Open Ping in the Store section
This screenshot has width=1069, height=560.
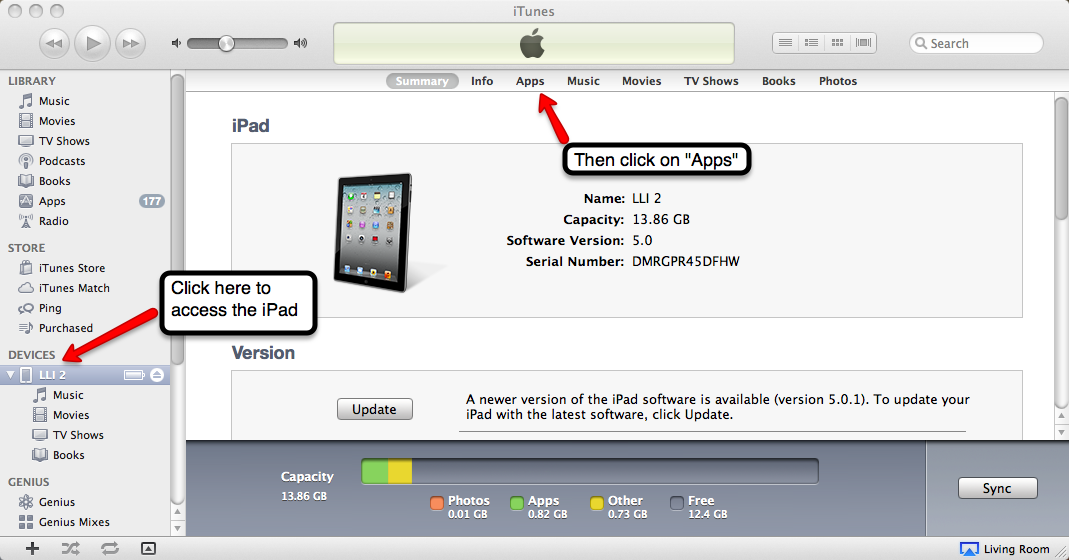coord(50,308)
